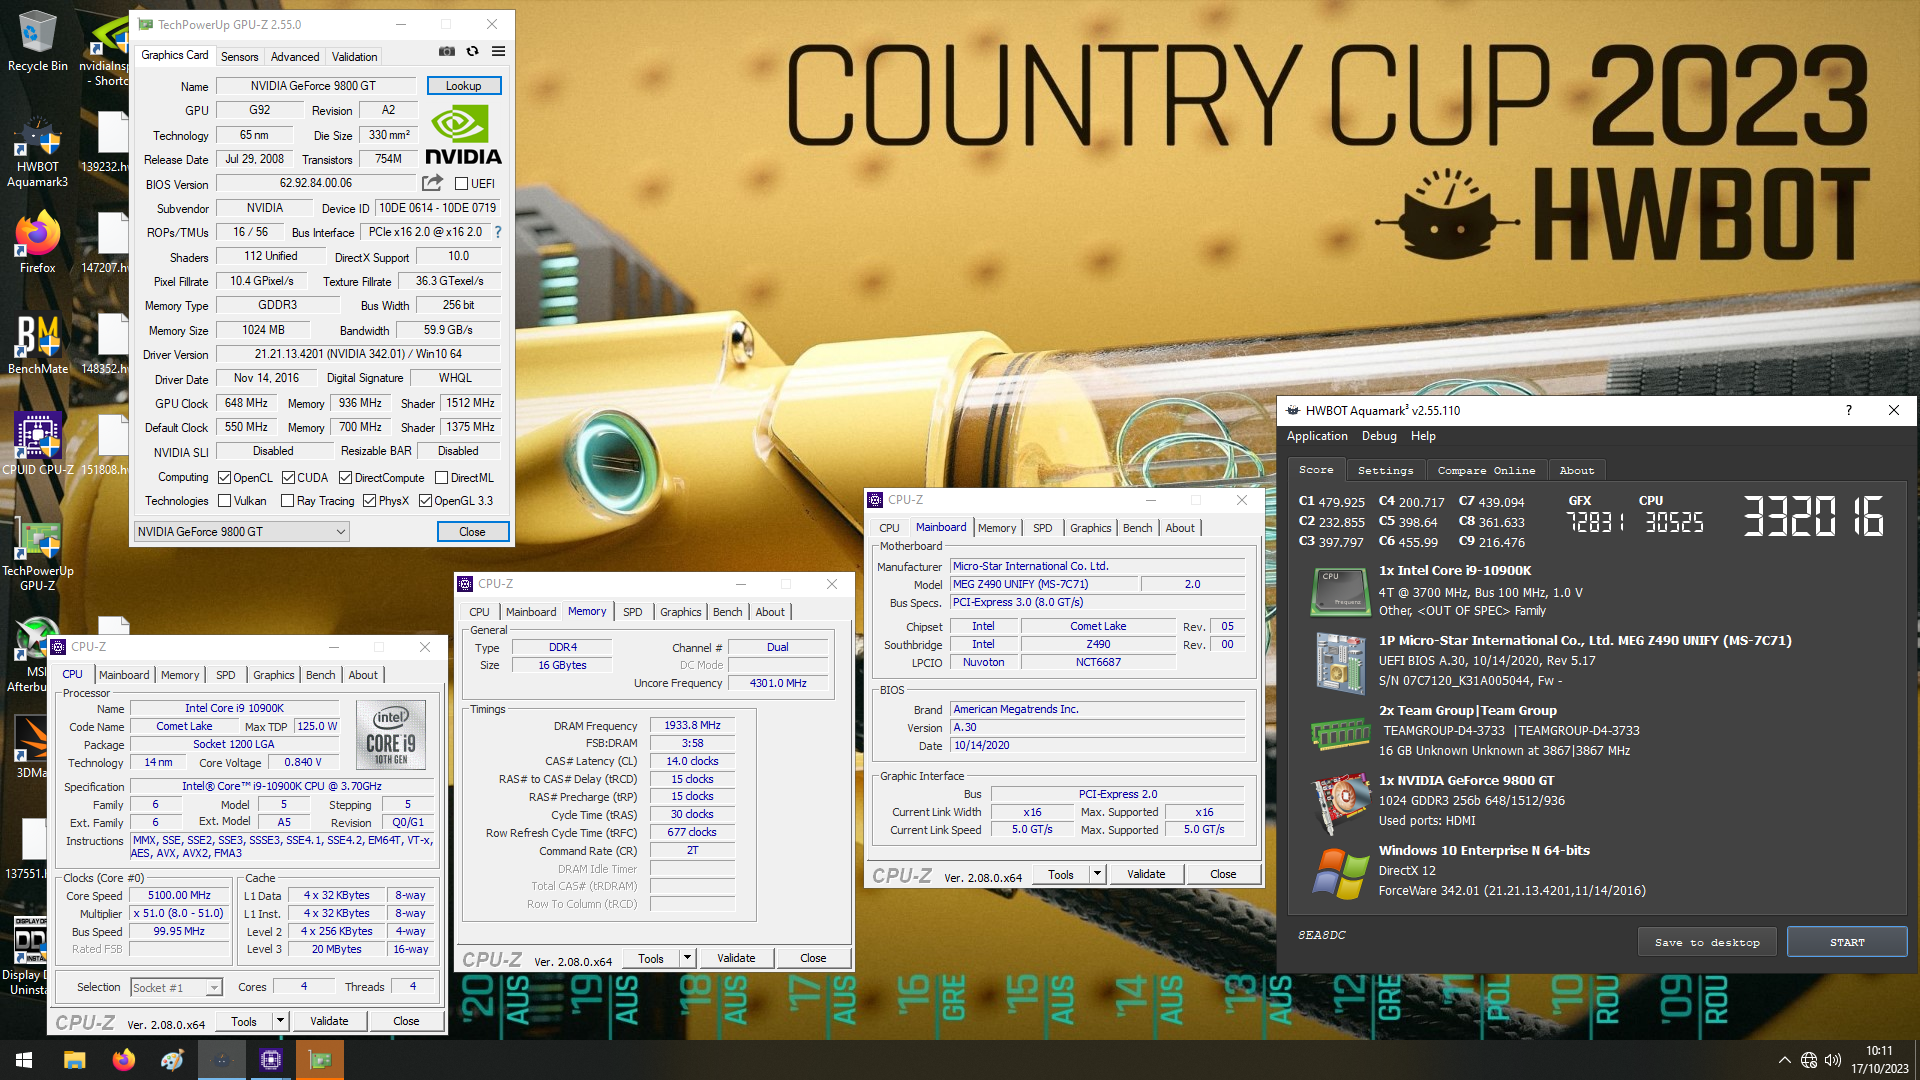This screenshot has height=1080, width=1920.
Task: Open Compare Online tab in Aquamark
Action: (1486, 470)
